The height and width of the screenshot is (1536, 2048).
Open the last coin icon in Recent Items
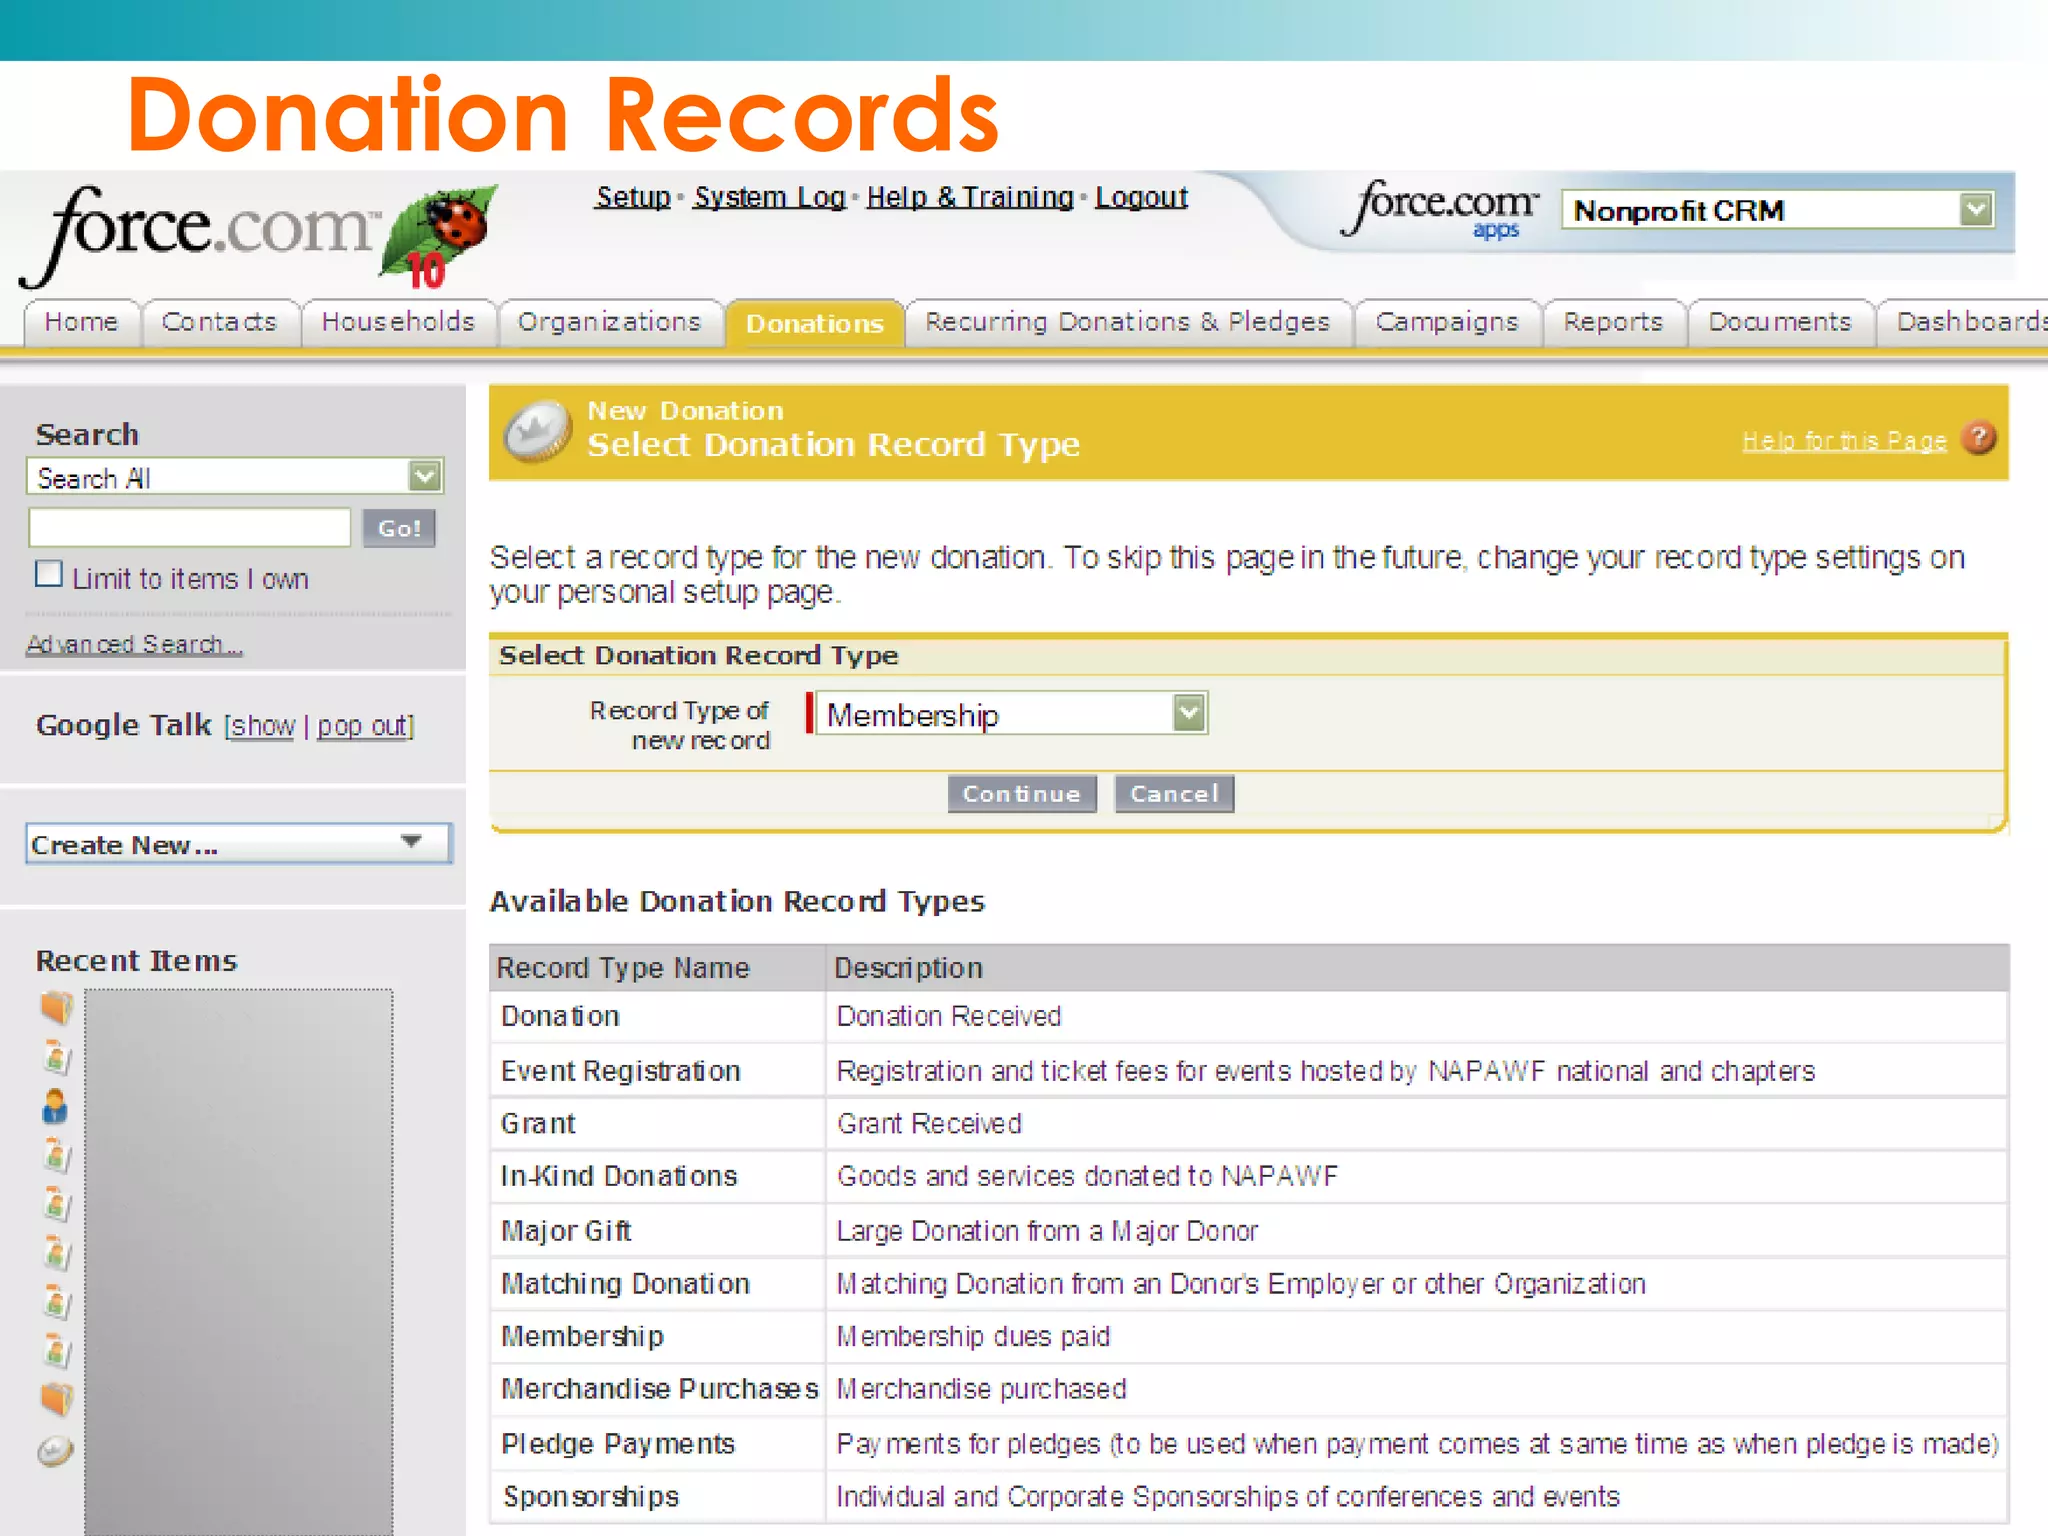tap(55, 1450)
